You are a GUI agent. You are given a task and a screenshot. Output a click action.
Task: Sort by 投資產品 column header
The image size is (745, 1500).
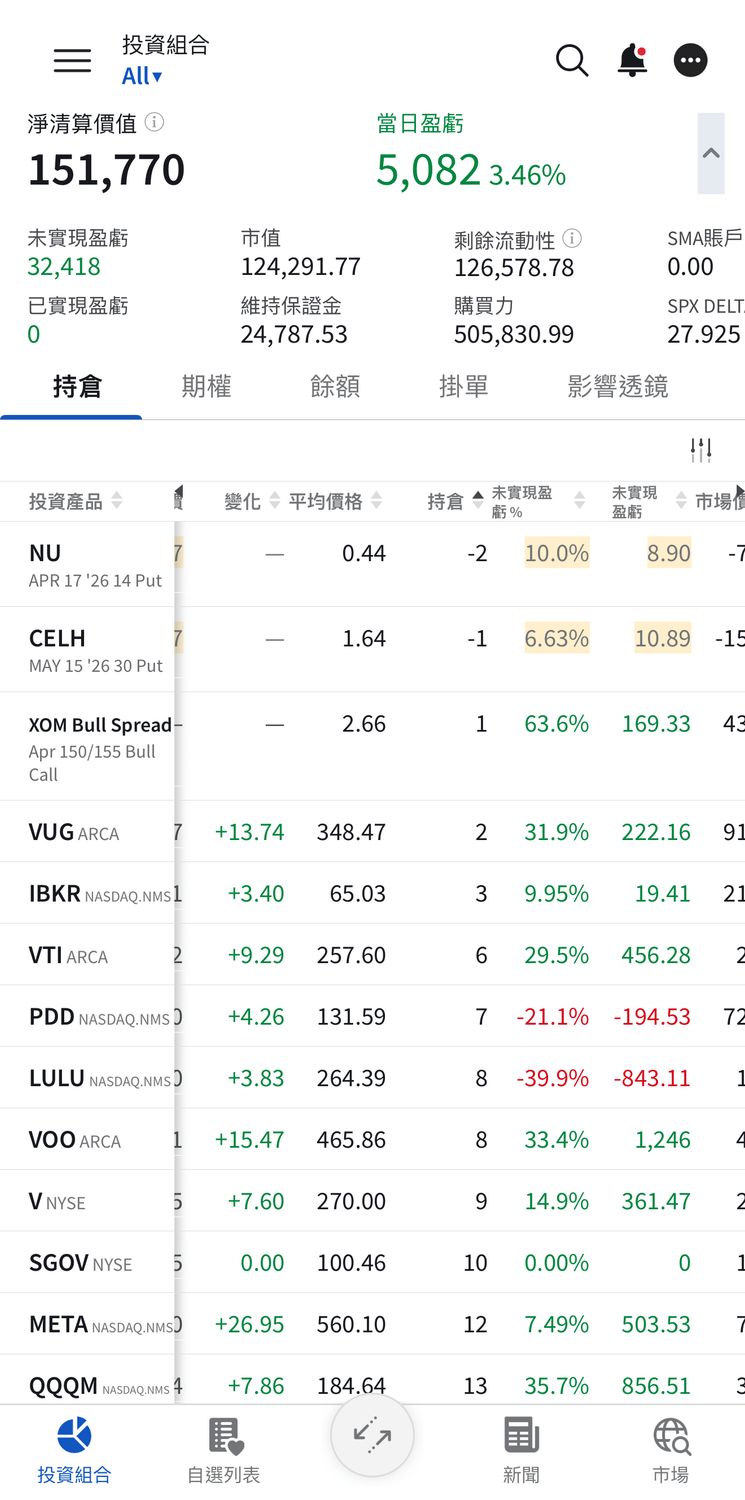pyautogui.click(x=75, y=501)
